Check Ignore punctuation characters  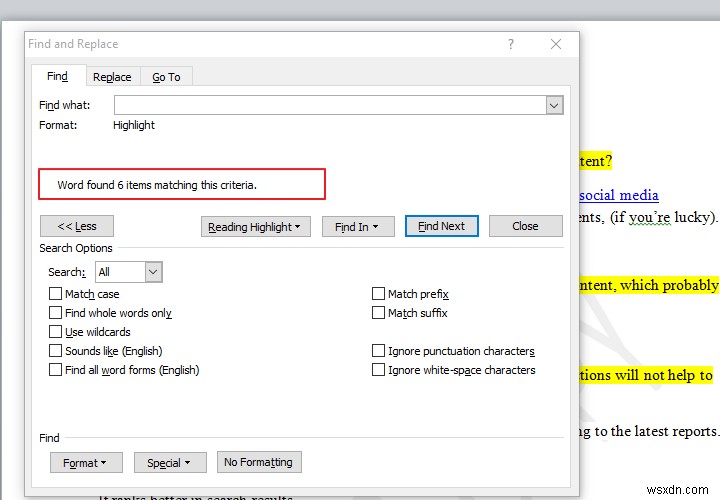click(x=378, y=351)
